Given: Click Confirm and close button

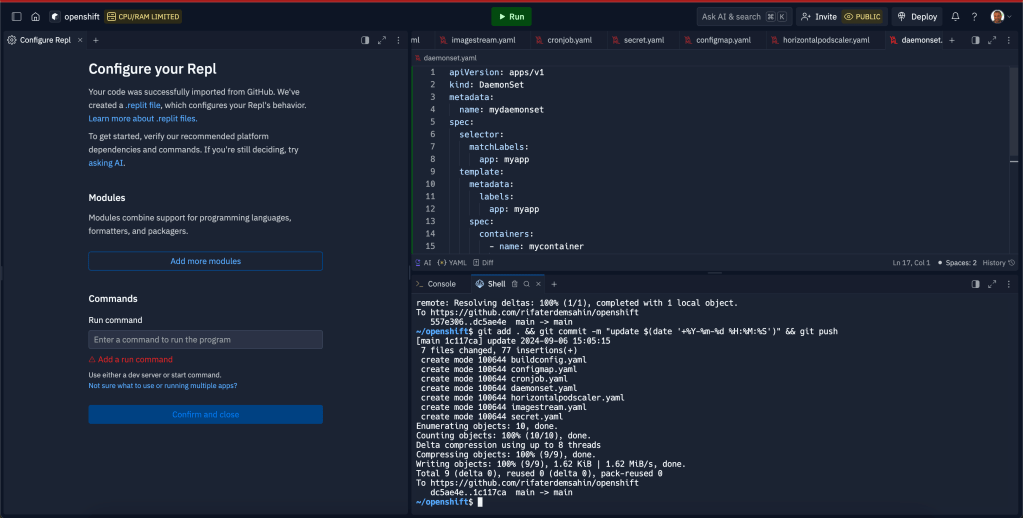Looking at the screenshot, I should [x=206, y=414].
